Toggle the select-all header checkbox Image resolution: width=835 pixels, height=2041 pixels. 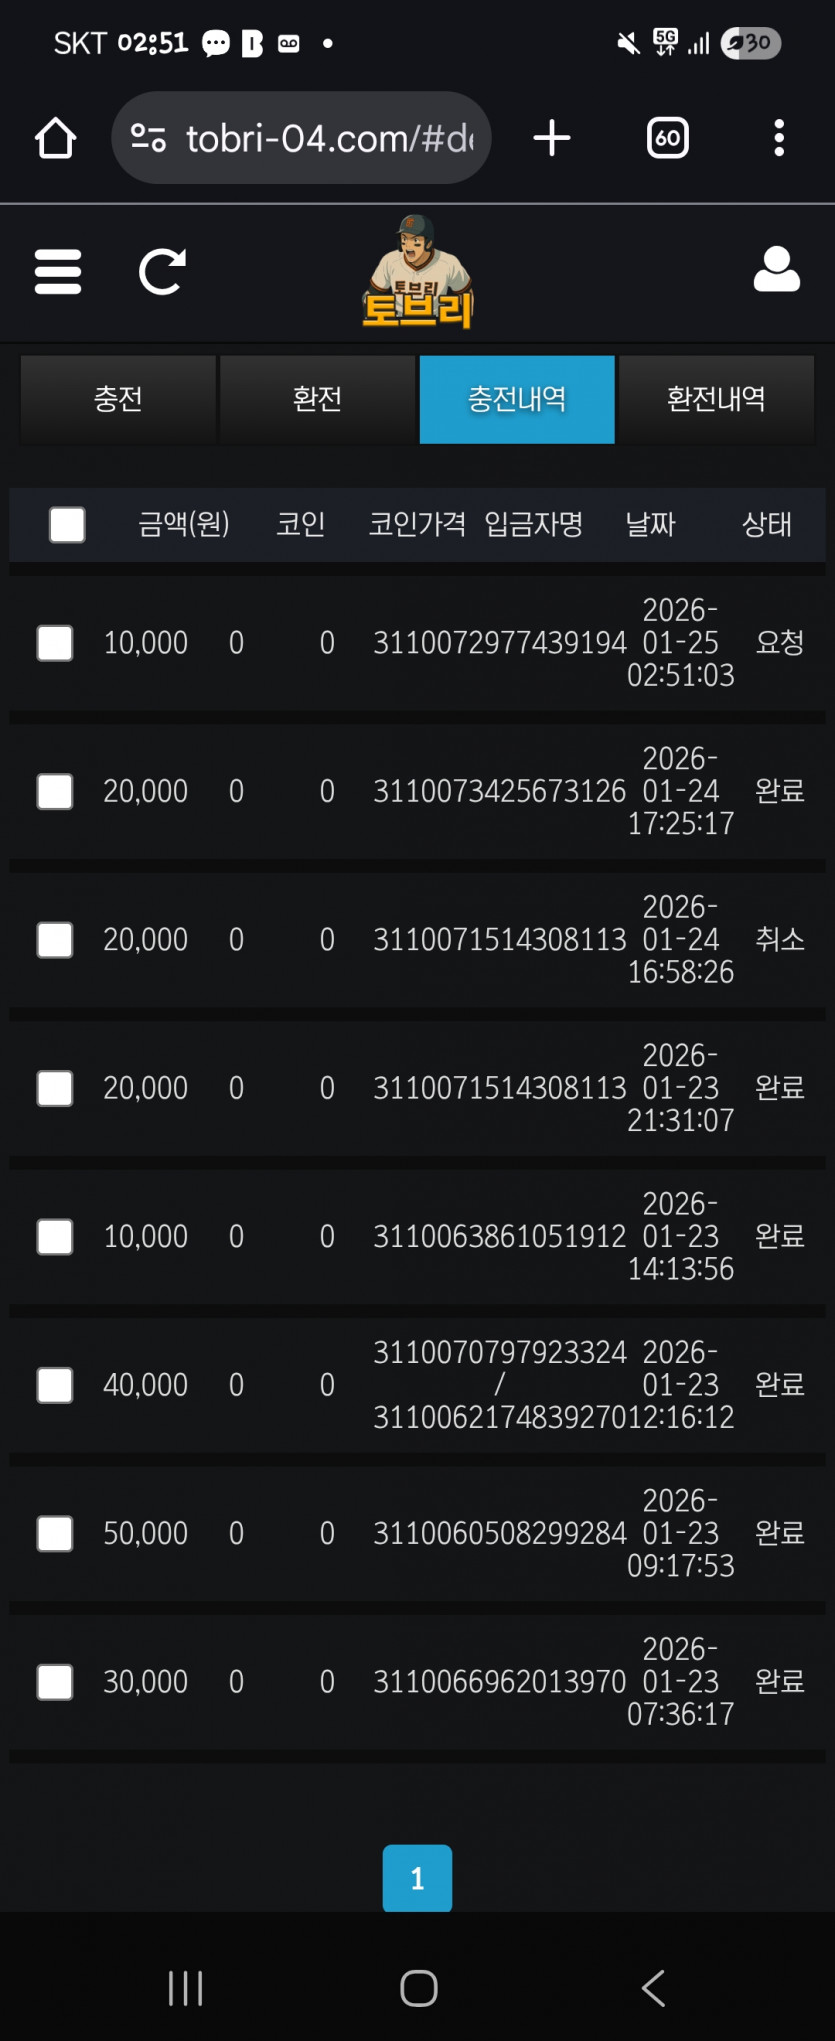pyautogui.click(x=67, y=524)
